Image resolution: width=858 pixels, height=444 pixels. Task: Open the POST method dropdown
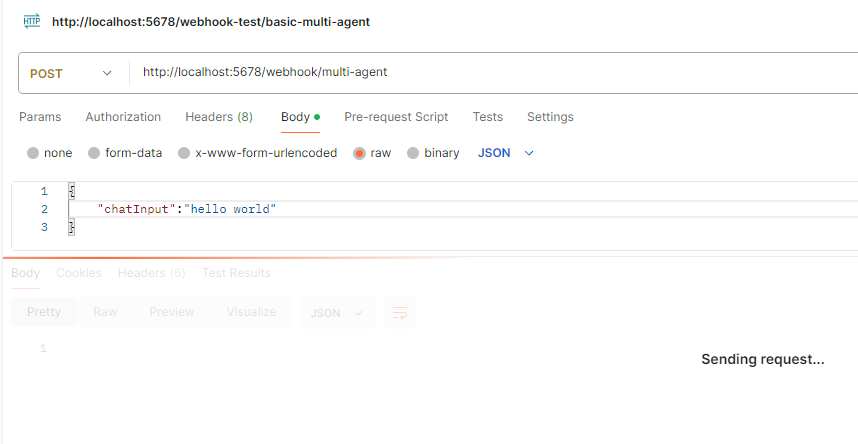tap(72, 73)
